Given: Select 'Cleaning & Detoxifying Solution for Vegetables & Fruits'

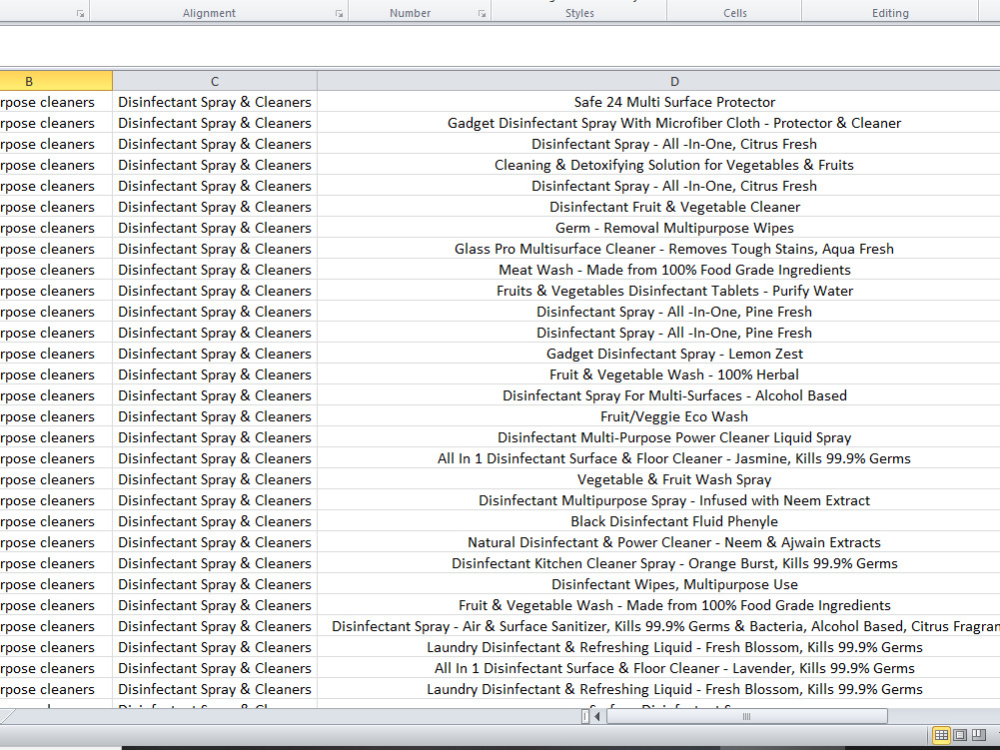Looking at the screenshot, I should tap(658, 165).
